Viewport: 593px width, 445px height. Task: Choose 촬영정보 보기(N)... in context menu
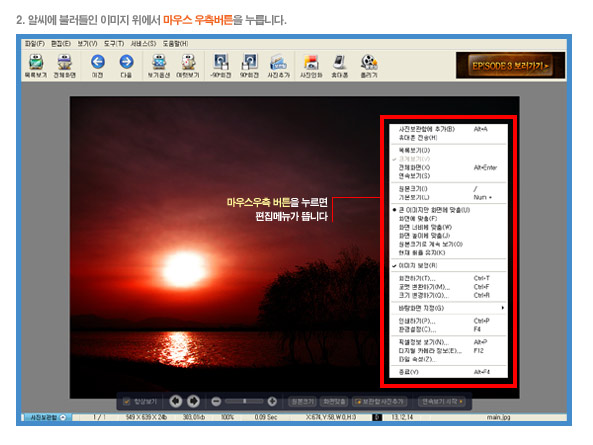coord(448,342)
